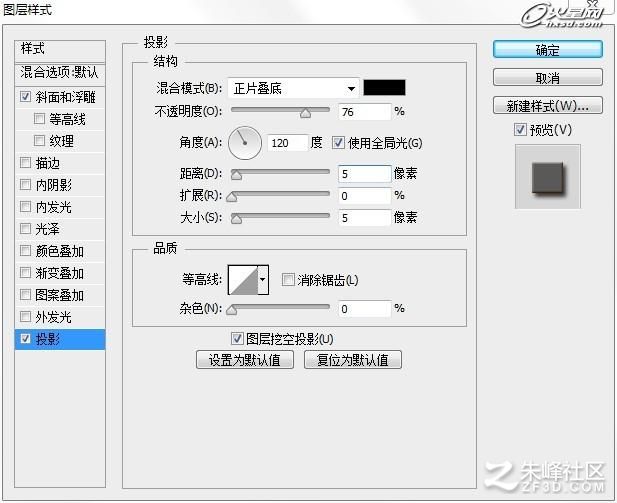Enable the 外发光 checkbox
This screenshot has height=503, width=617.
tap(26, 316)
